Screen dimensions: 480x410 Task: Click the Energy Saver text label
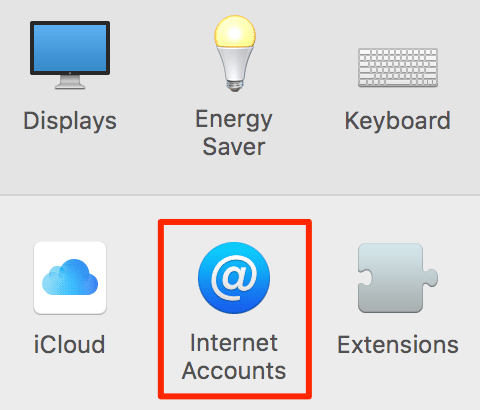click(x=234, y=133)
